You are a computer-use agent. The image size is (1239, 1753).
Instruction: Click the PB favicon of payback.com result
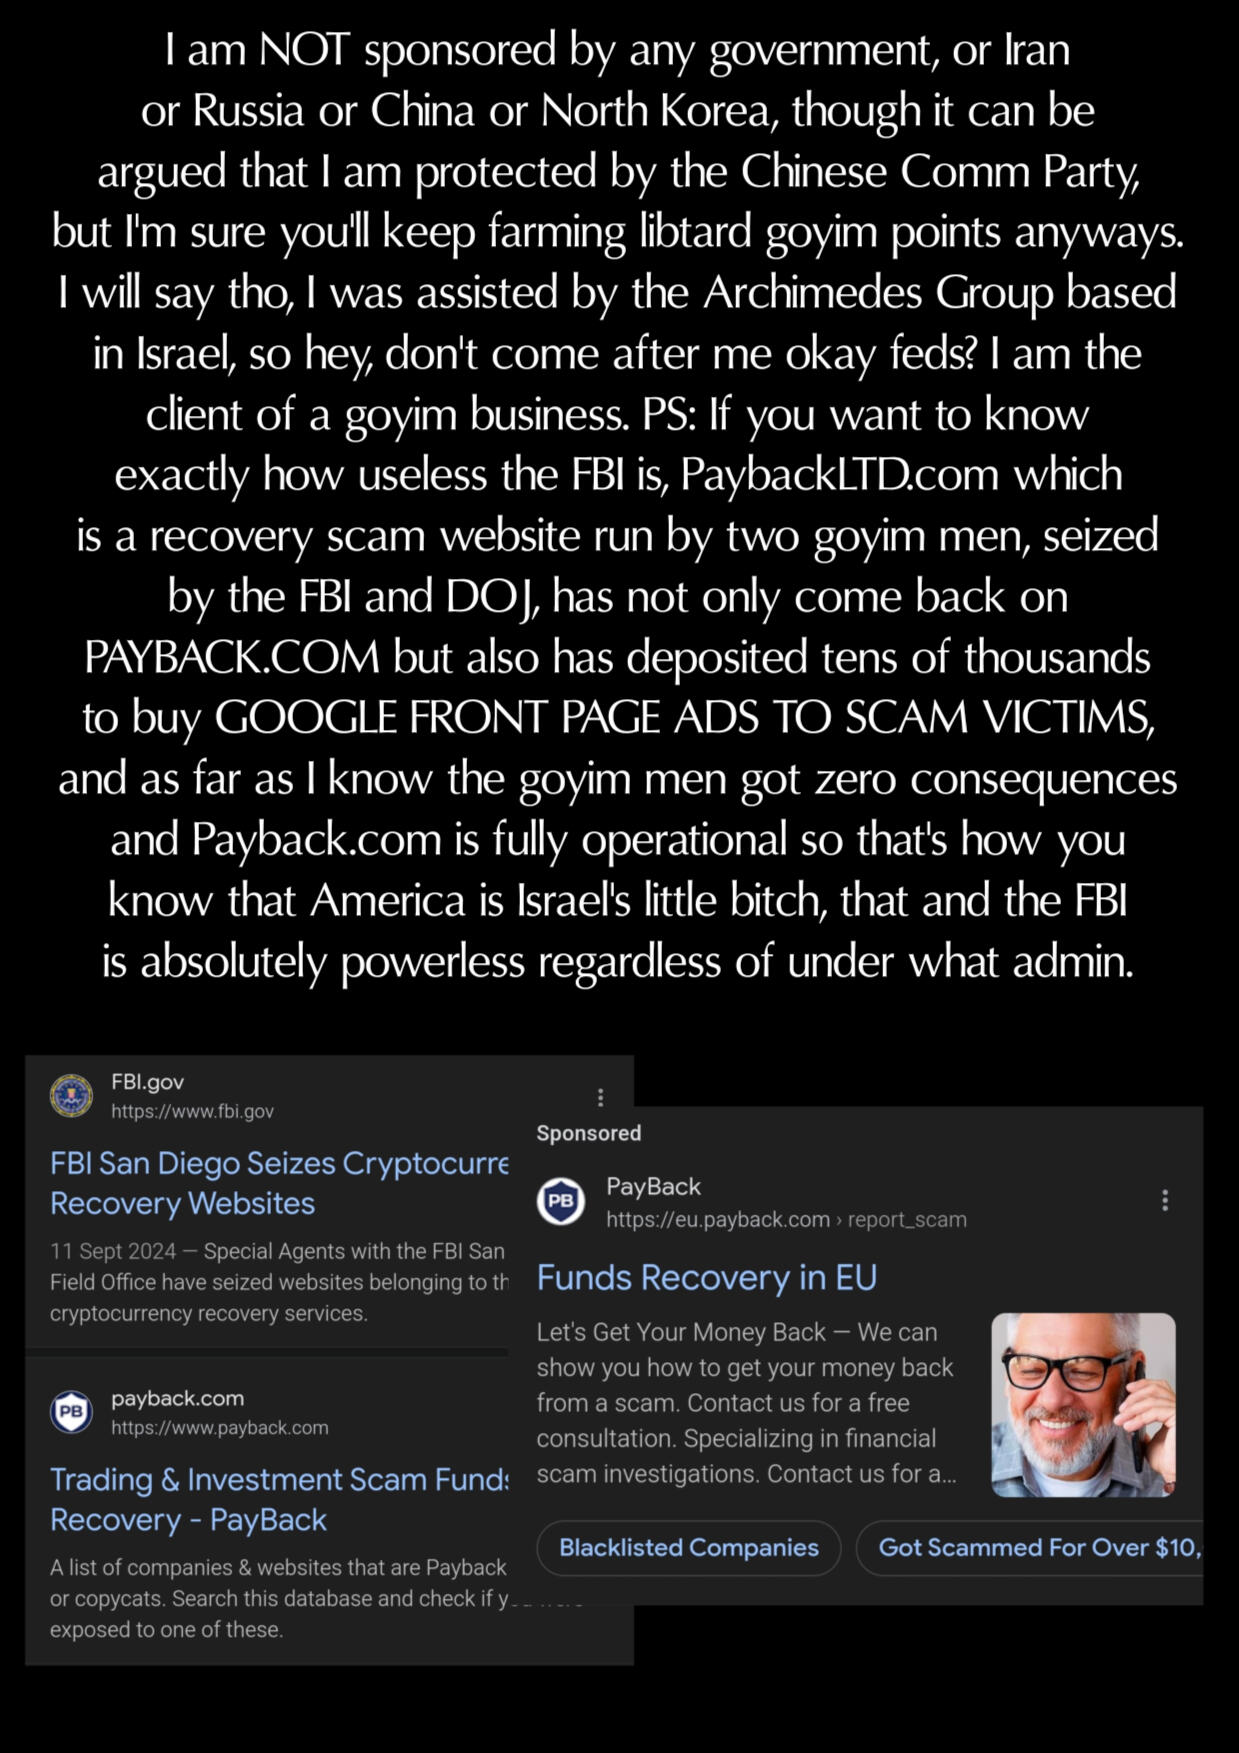tap(71, 1412)
